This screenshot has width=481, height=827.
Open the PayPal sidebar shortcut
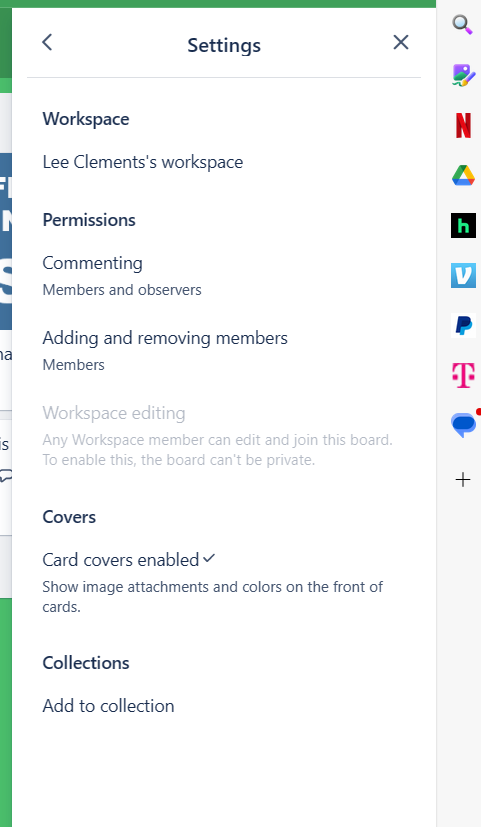click(464, 325)
